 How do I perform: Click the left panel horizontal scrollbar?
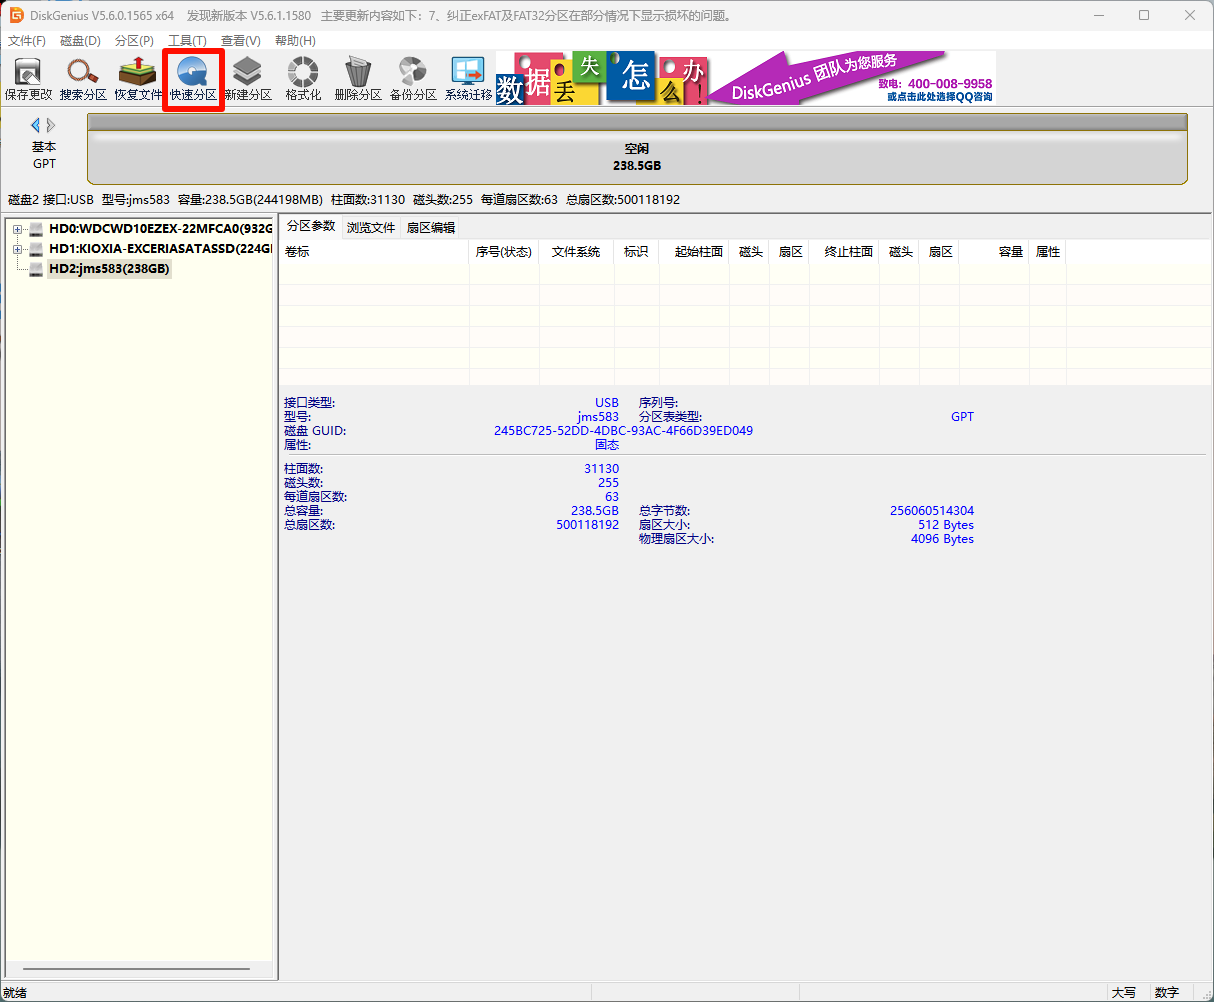[136, 969]
